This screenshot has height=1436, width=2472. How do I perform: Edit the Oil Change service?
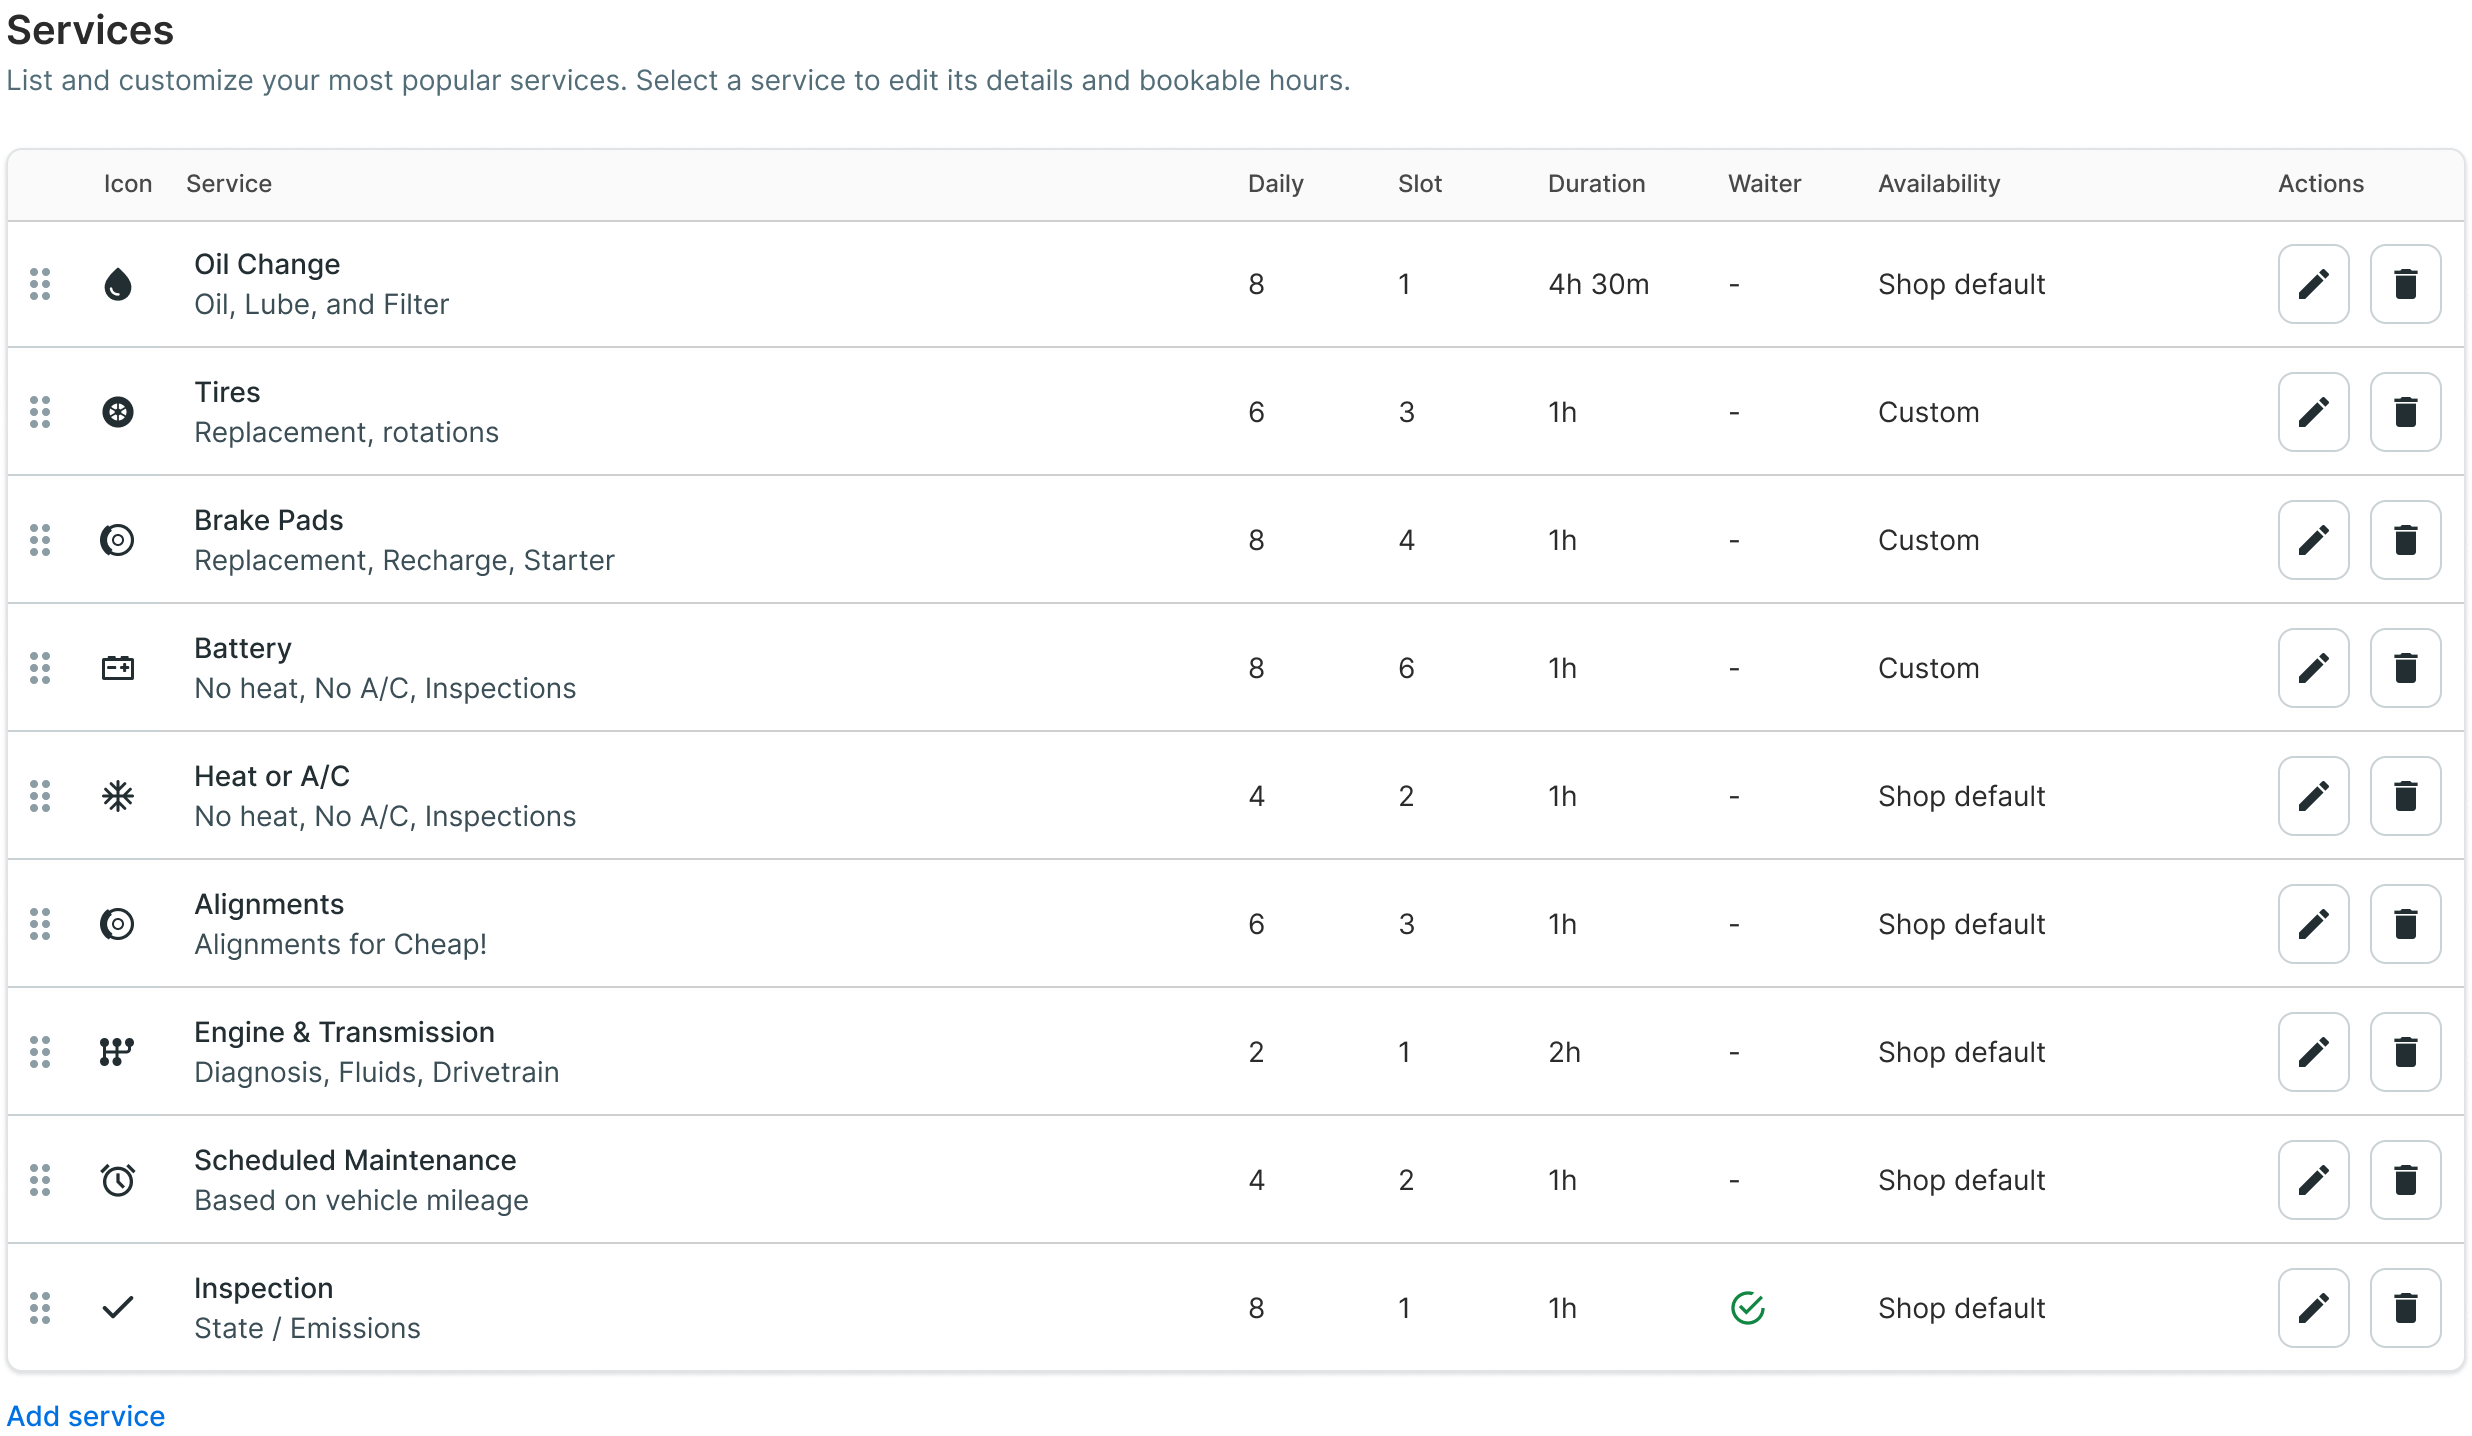2313,284
